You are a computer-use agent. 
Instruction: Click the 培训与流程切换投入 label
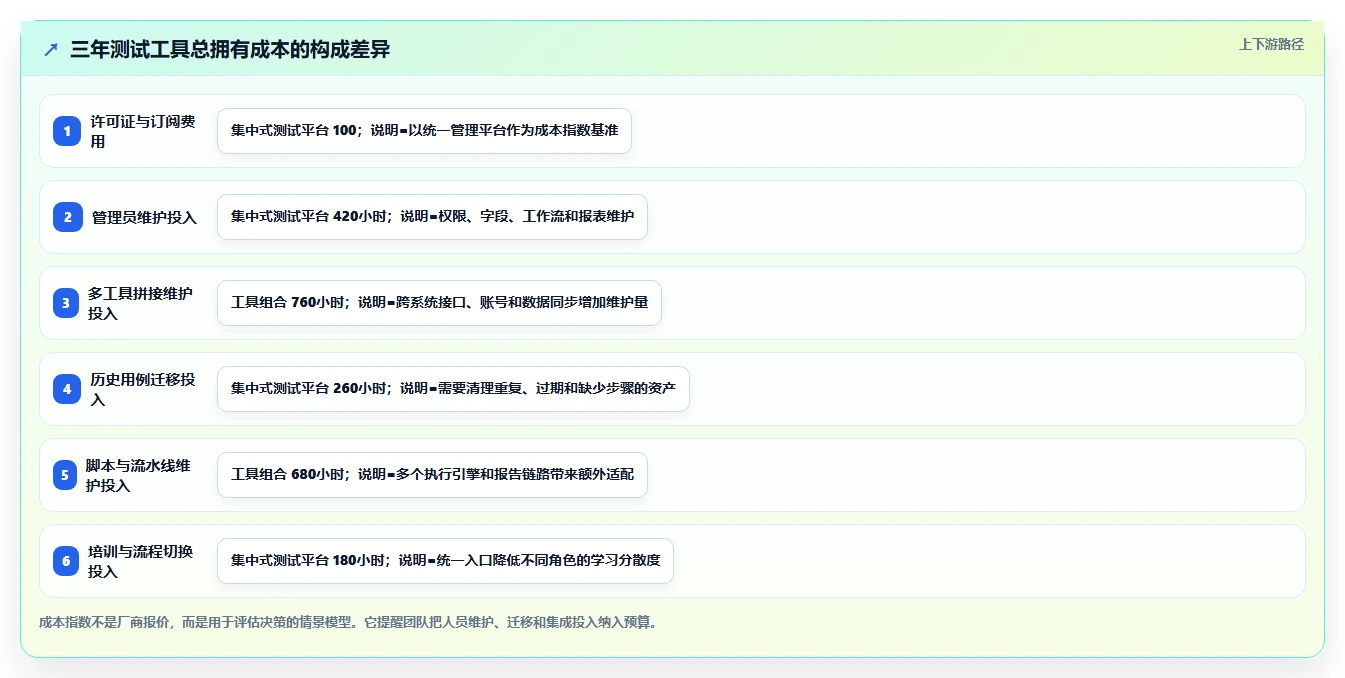[141, 561]
